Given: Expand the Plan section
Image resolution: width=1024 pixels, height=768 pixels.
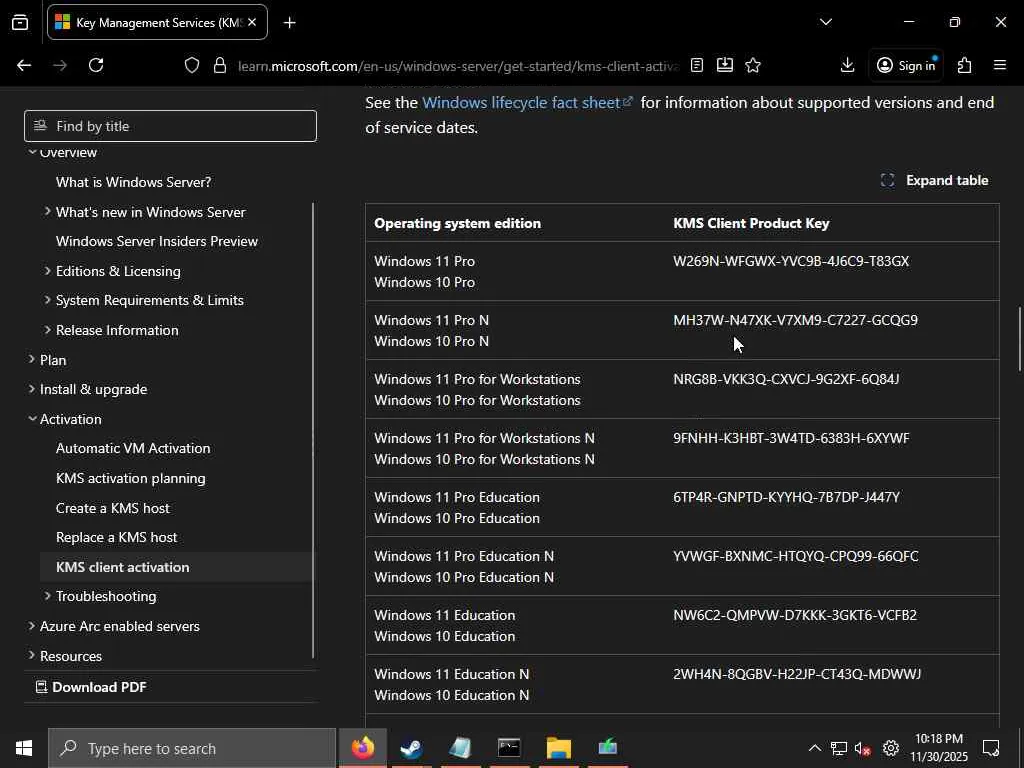Looking at the screenshot, I should (x=32, y=360).
